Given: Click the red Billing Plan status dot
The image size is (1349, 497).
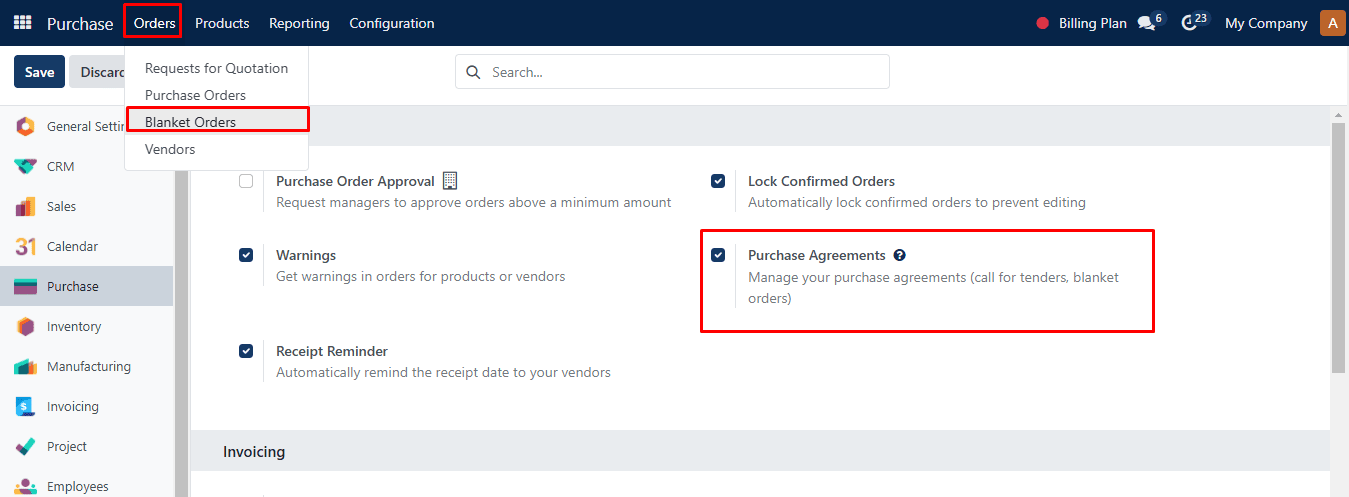Looking at the screenshot, I should pyautogui.click(x=1042, y=23).
